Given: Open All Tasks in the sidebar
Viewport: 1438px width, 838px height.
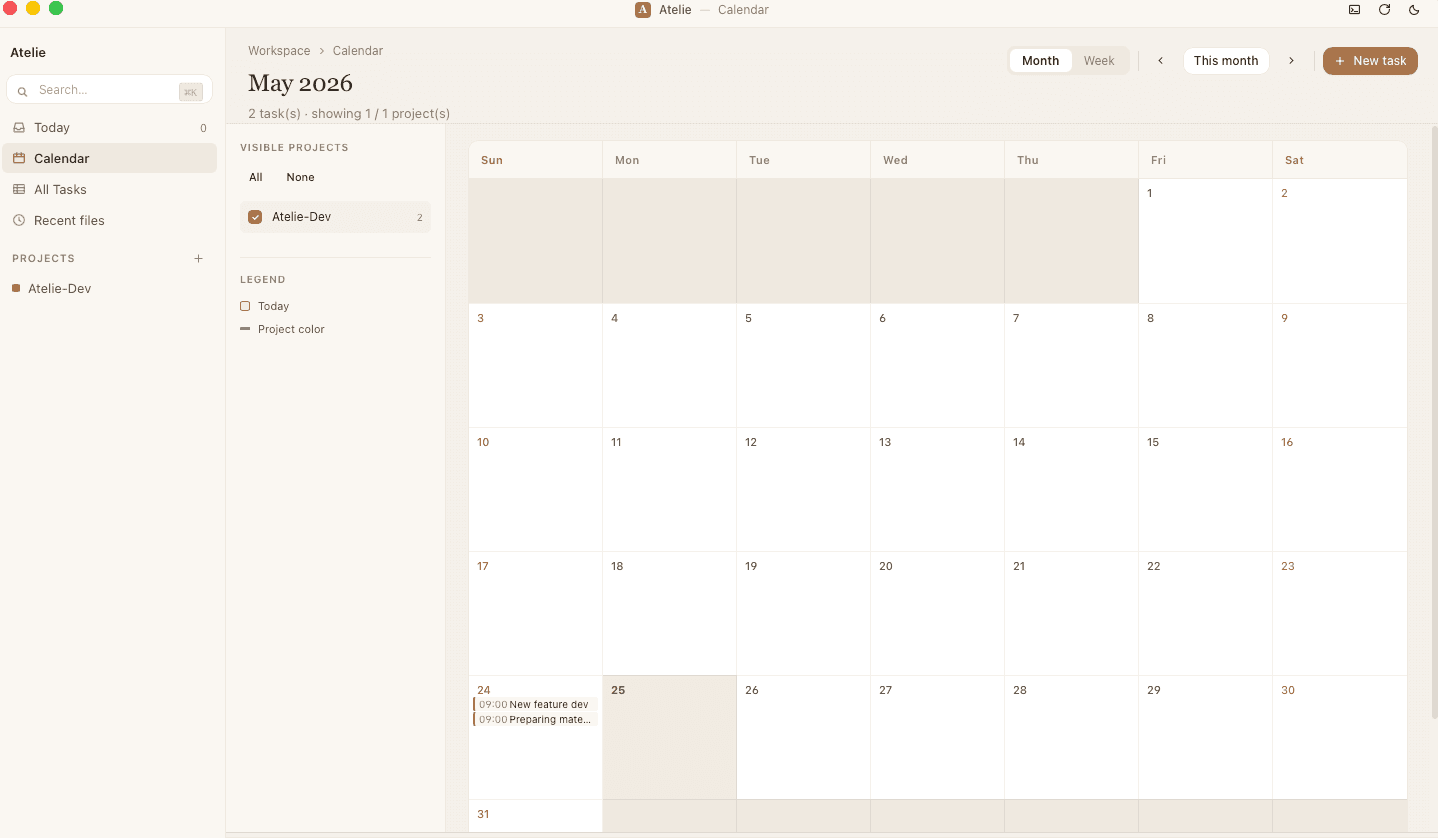Looking at the screenshot, I should pyautogui.click(x=109, y=189).
